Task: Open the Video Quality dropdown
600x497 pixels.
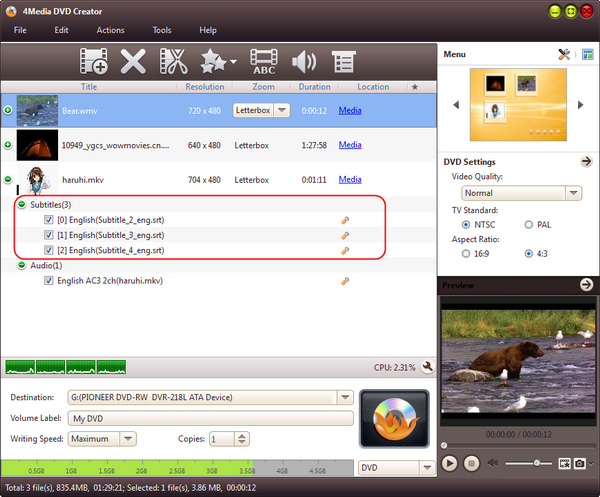Action: click(521, 193)
